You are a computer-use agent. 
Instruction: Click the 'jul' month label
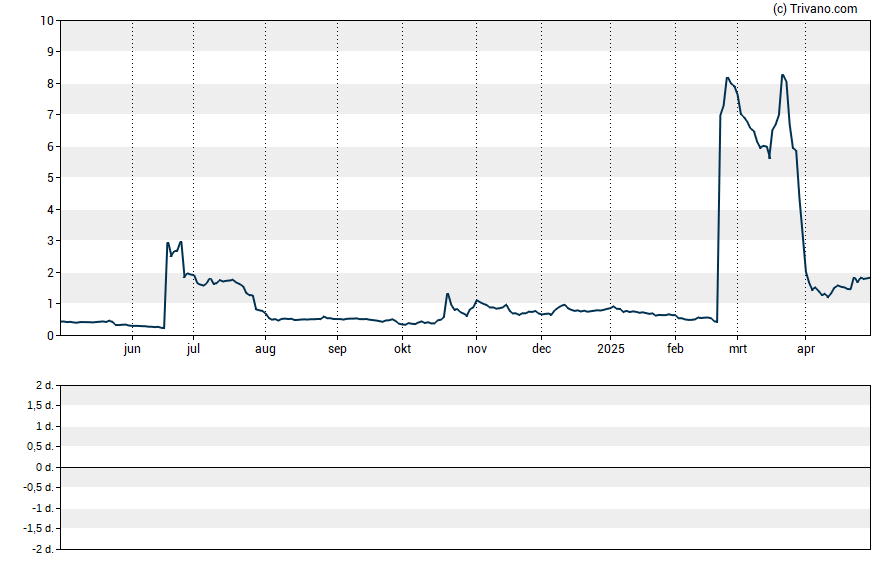pyautogui.click(x=193, y=349)
